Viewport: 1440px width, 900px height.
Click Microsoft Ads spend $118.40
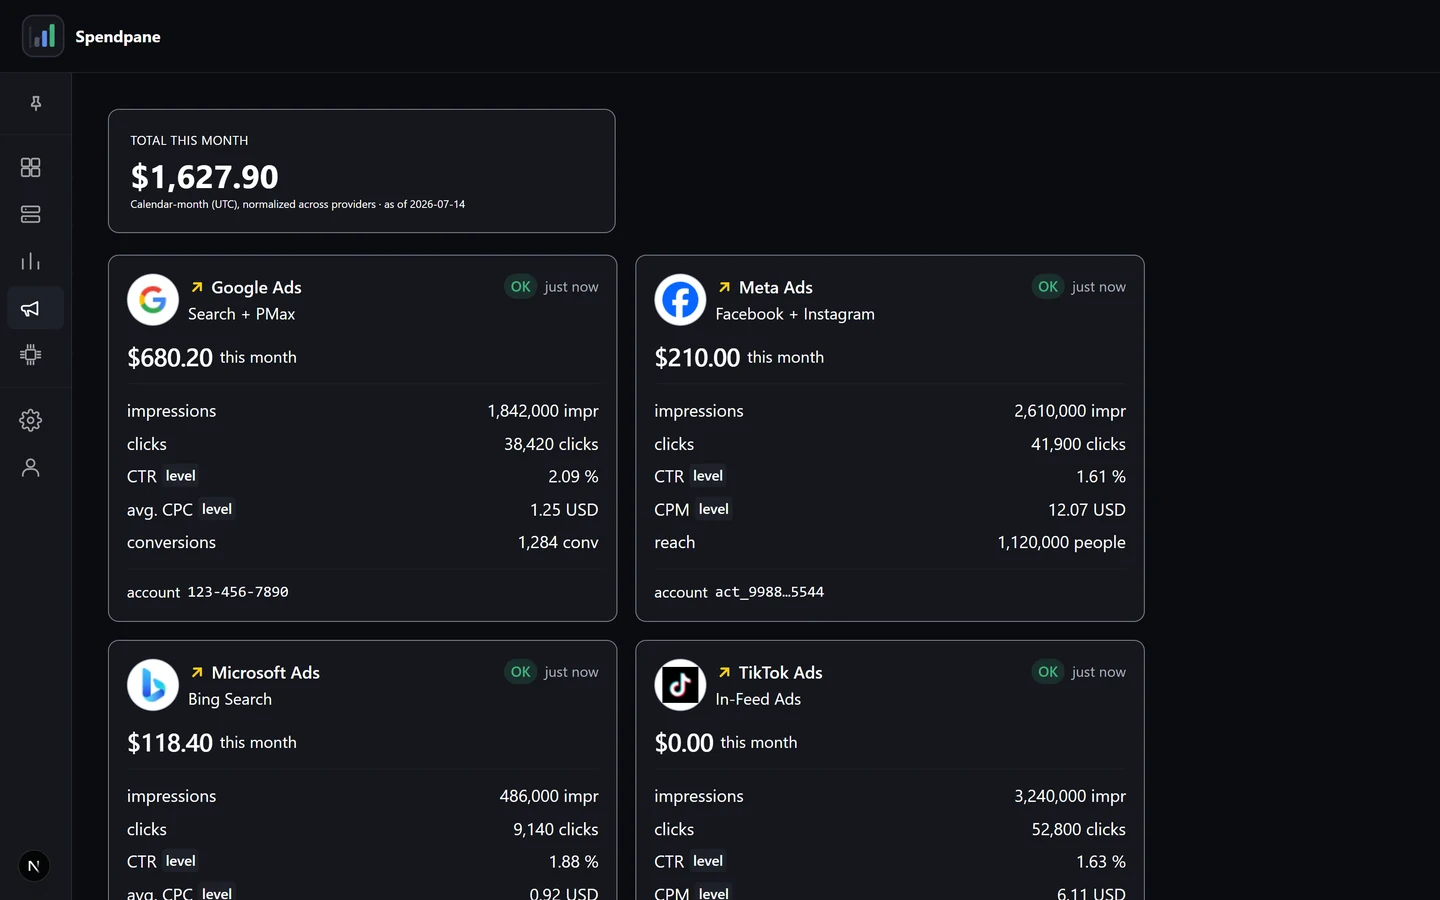coord(170,742)
